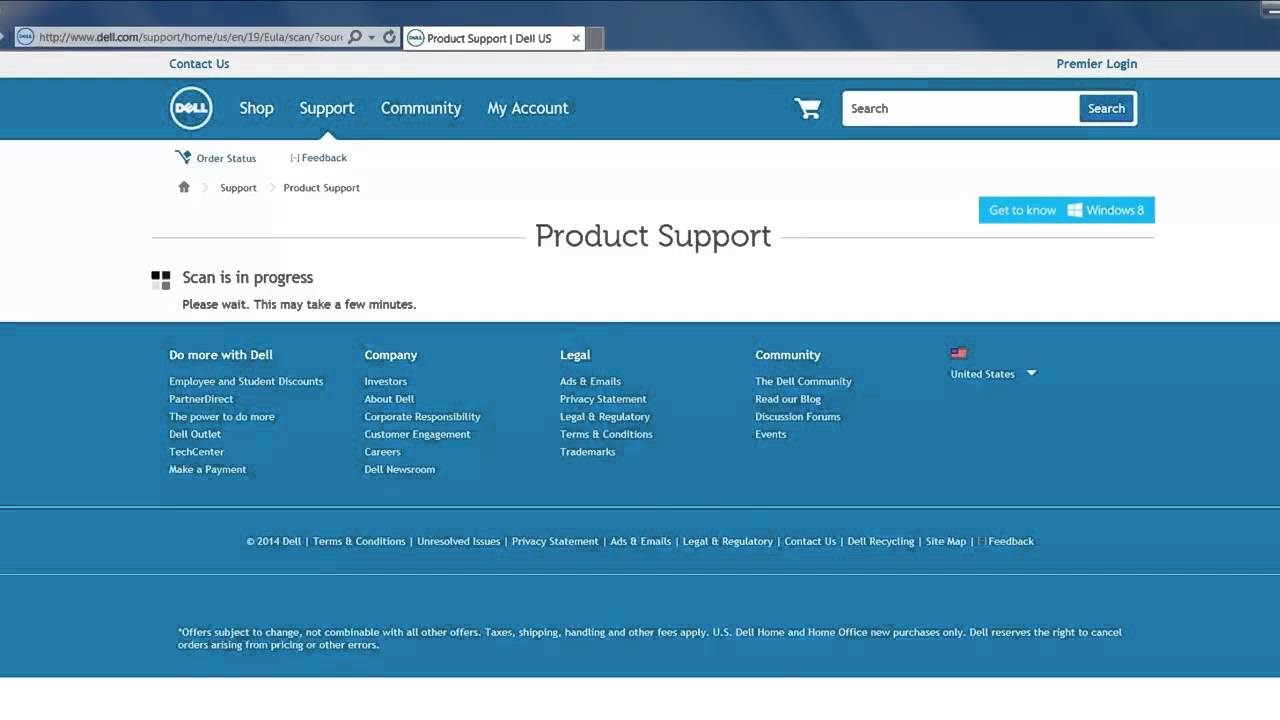
Task: Open Corporate Responsibility link
Action: 422,417
